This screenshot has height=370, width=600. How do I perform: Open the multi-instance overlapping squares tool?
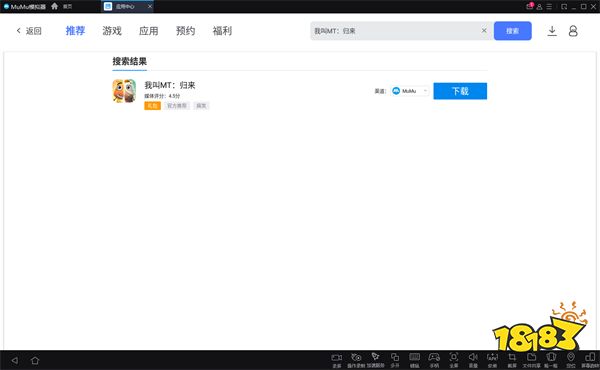pos(395,360)
